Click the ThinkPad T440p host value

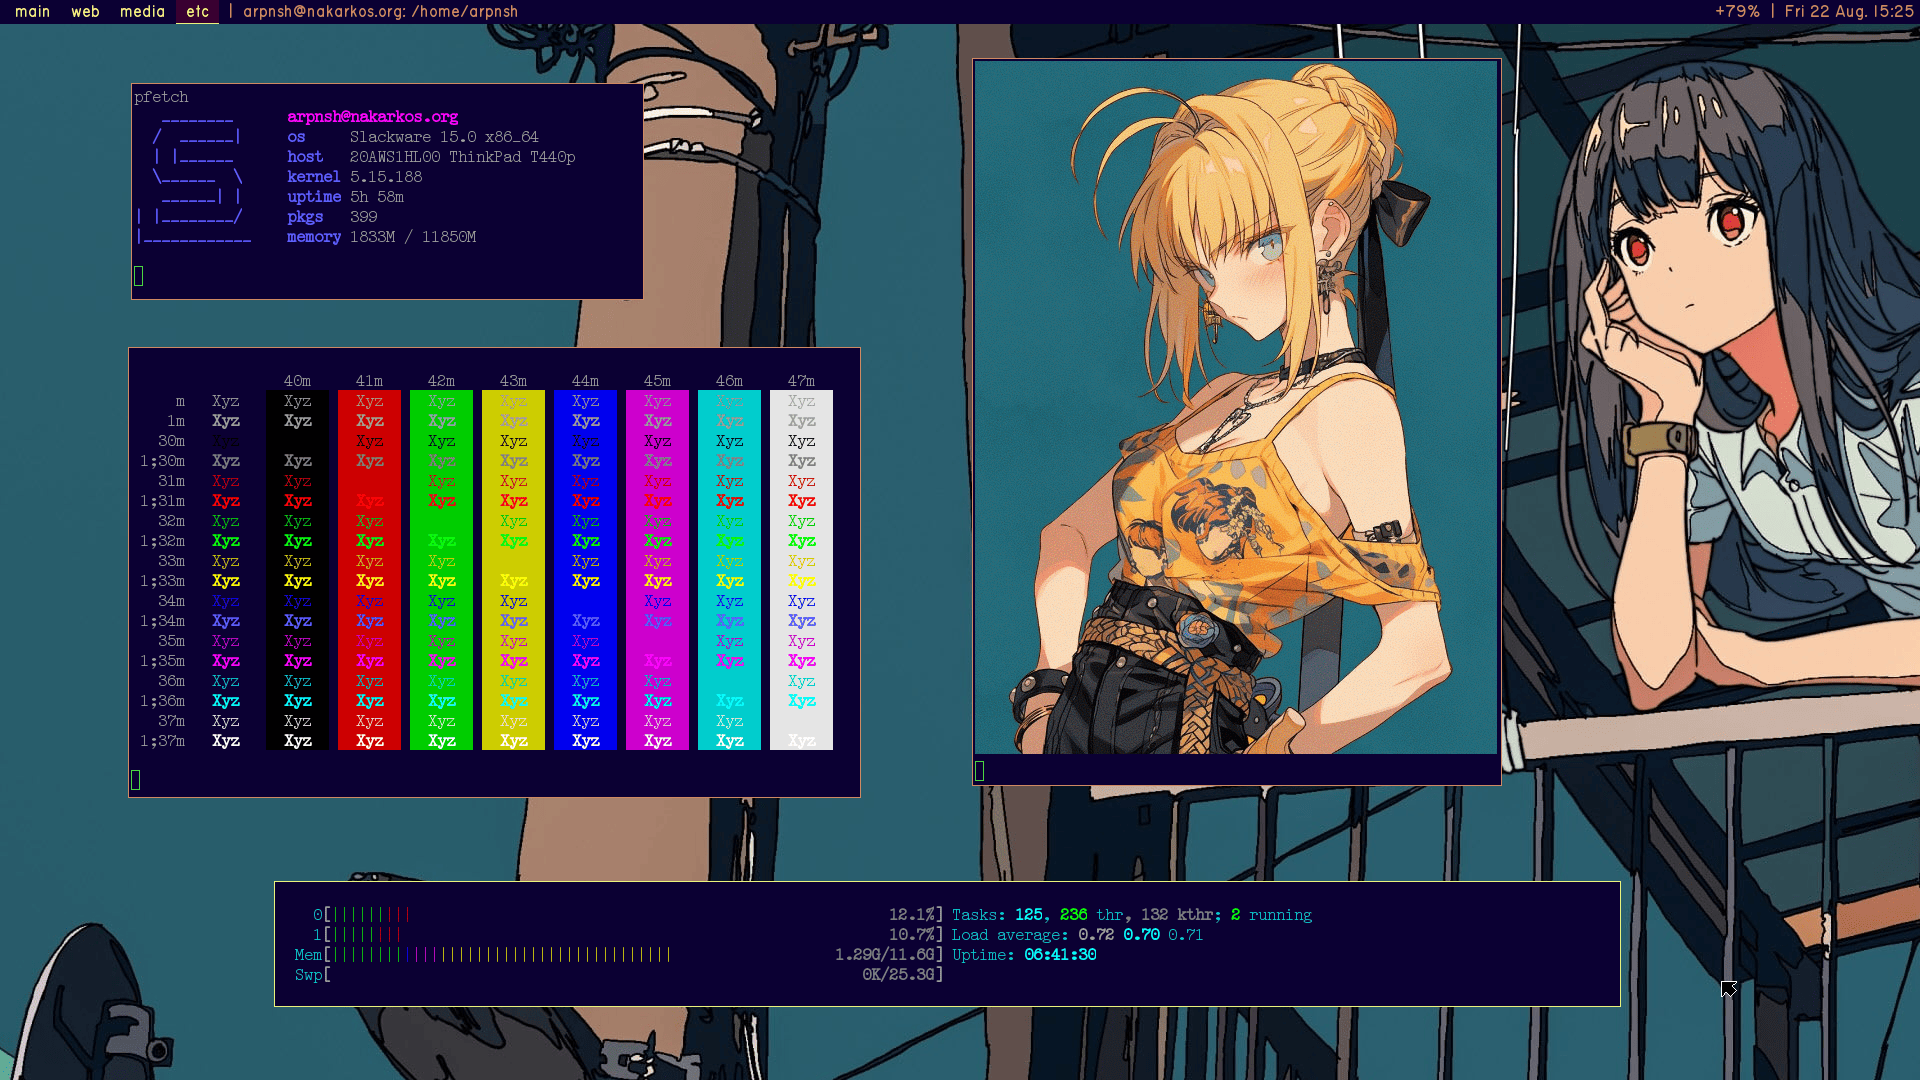(x=462, y=157)
